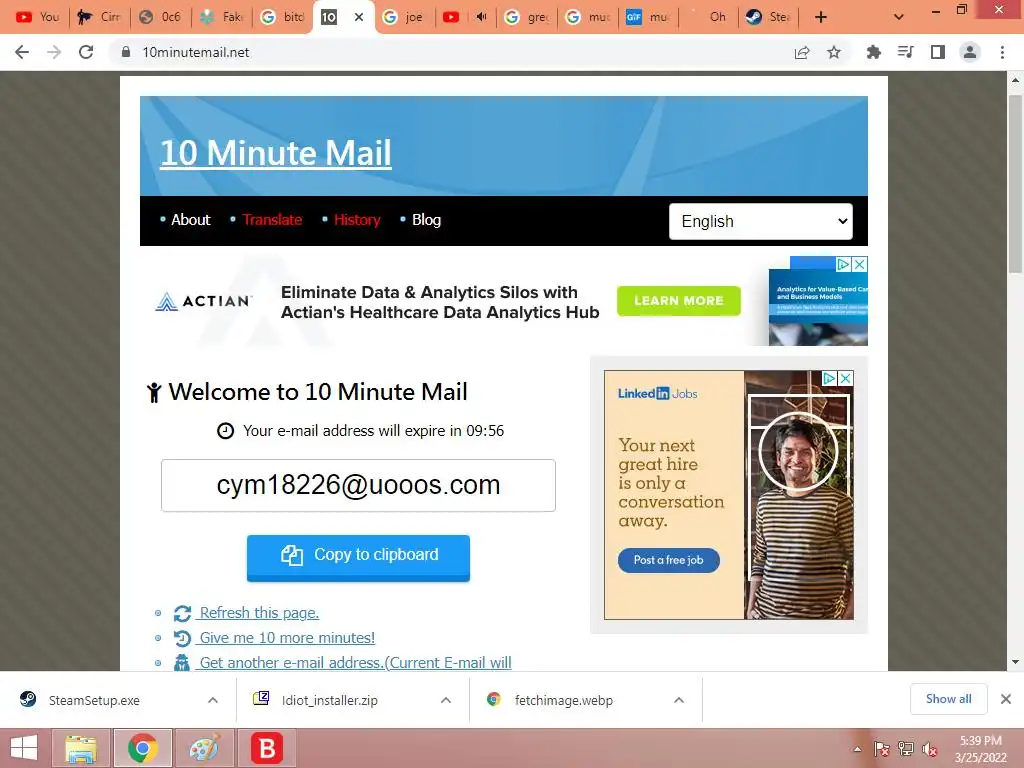Click the muted volume tray icon
Screen dimensions: 1024x768
[930, 749]
